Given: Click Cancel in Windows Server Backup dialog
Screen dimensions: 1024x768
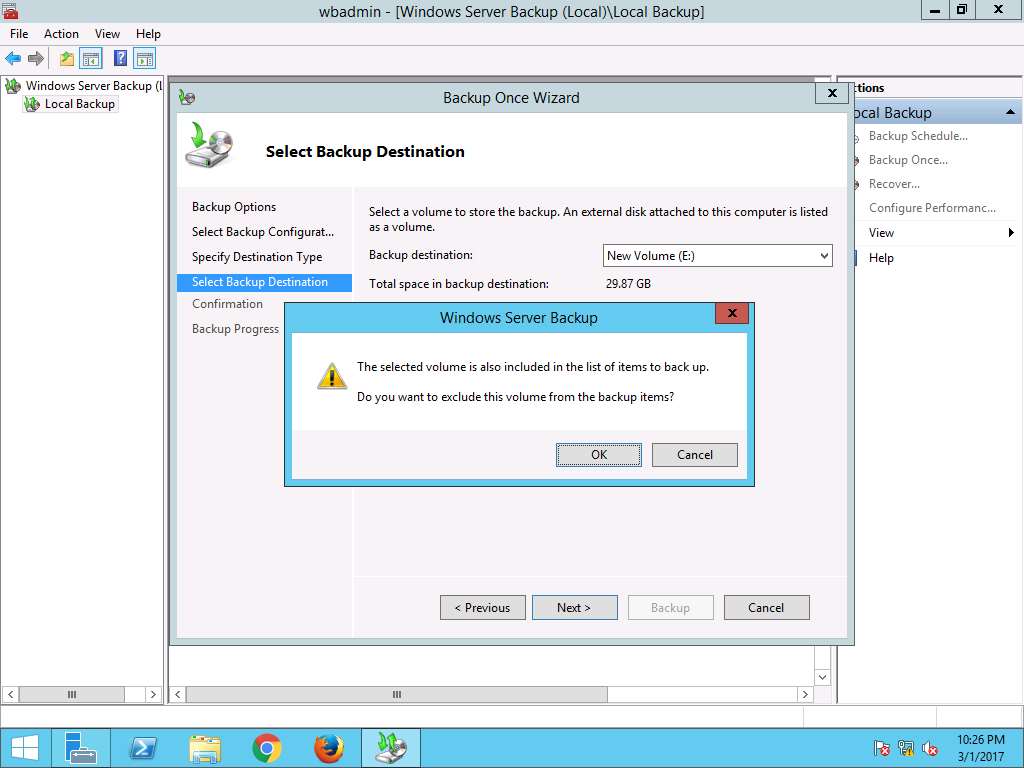Looking at the screenshot, I should 695,455.
